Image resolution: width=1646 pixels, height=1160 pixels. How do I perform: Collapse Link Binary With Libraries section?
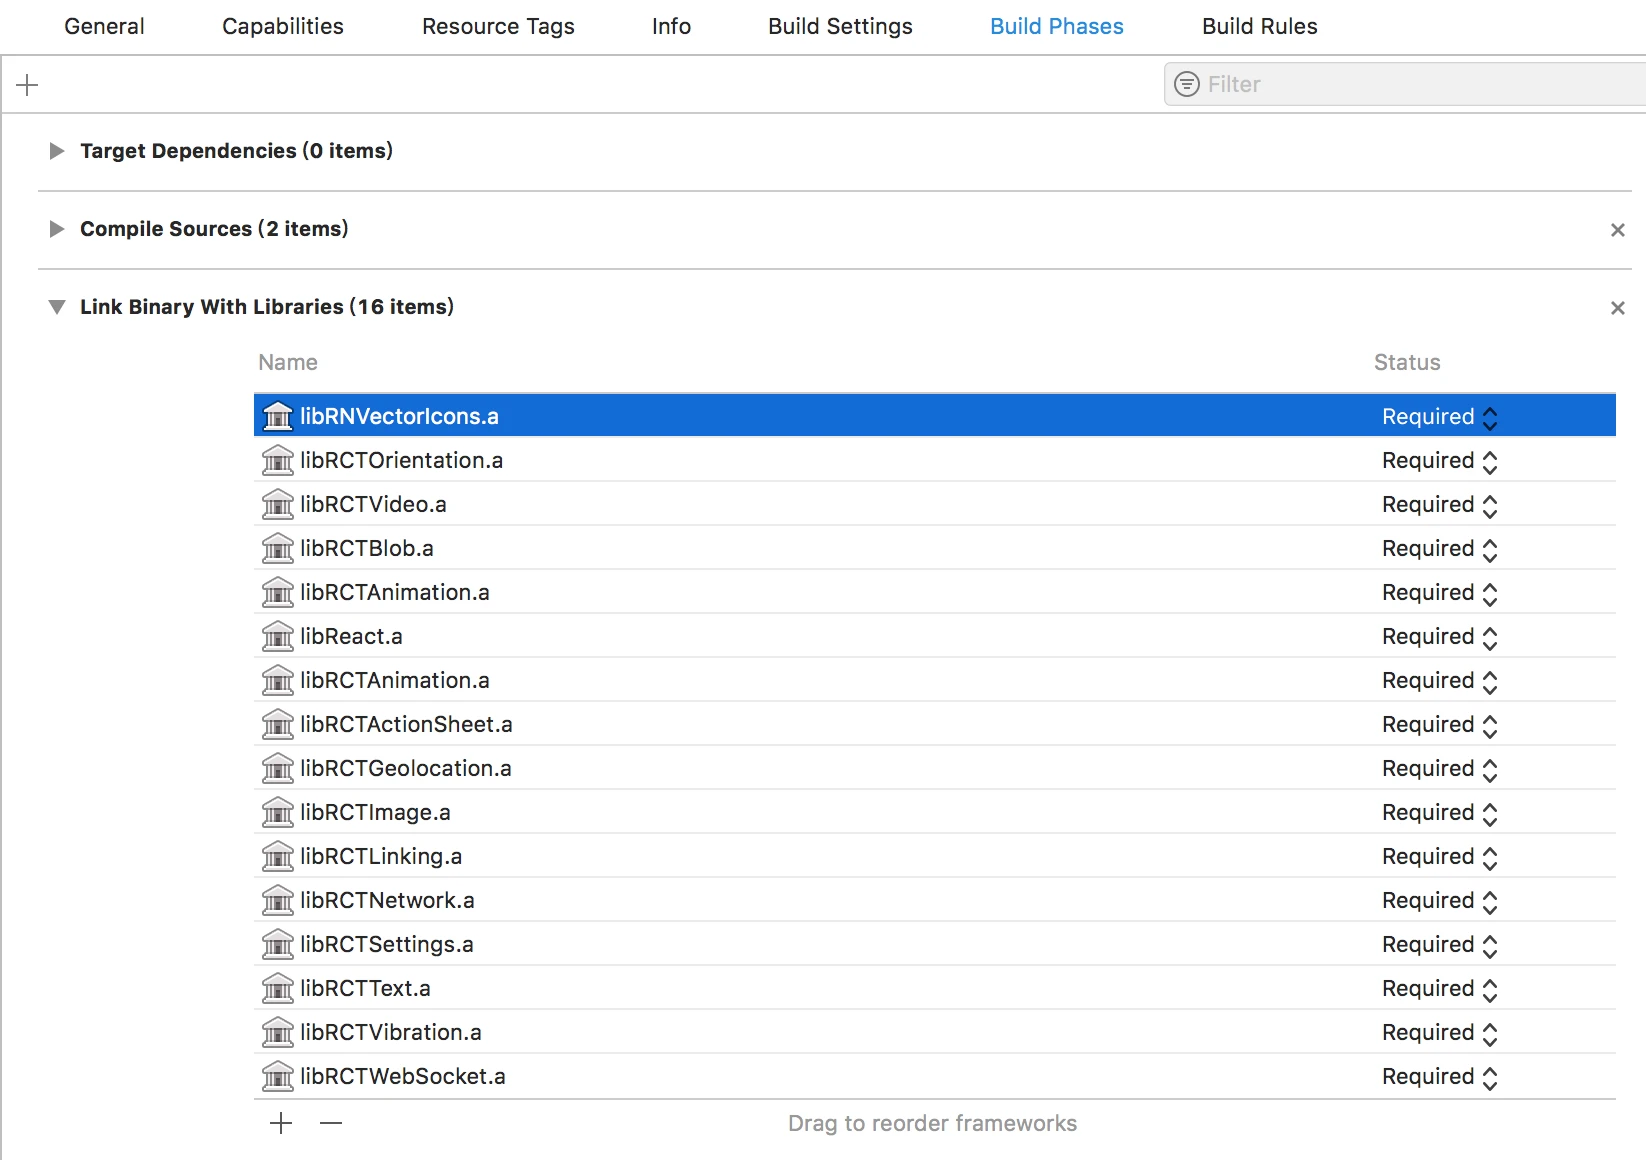pos(57,307)
